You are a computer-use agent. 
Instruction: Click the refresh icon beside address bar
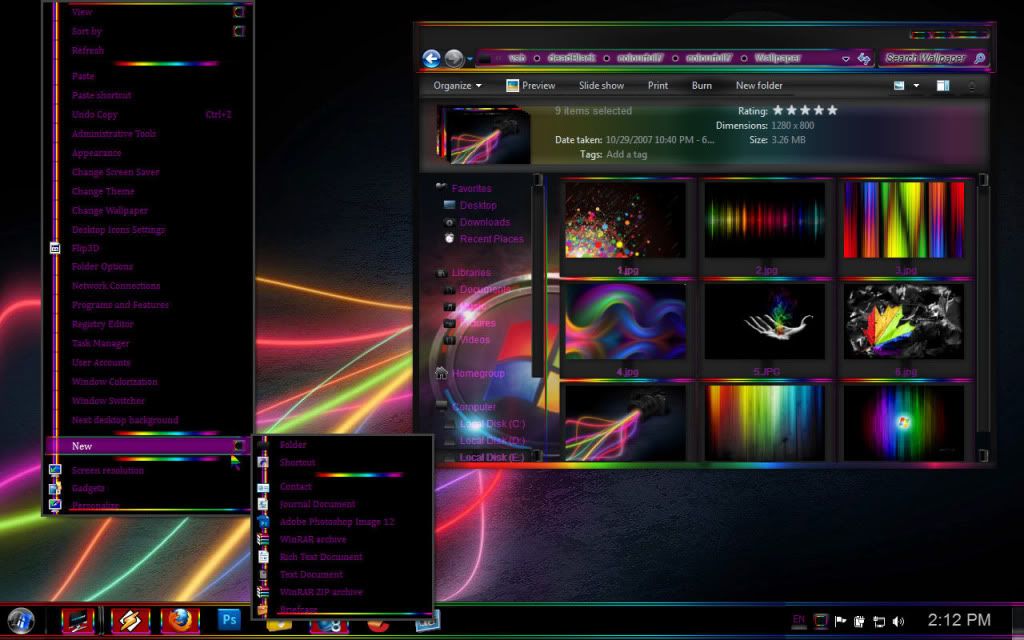pyautogui.click(x=863, y=59)
